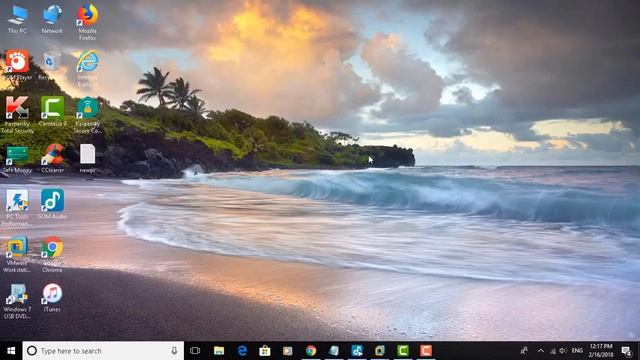The width and height of the screenshot is (640, 360).
Task: Select the Internet Explorer desktop shortcut
Action: 87,69
